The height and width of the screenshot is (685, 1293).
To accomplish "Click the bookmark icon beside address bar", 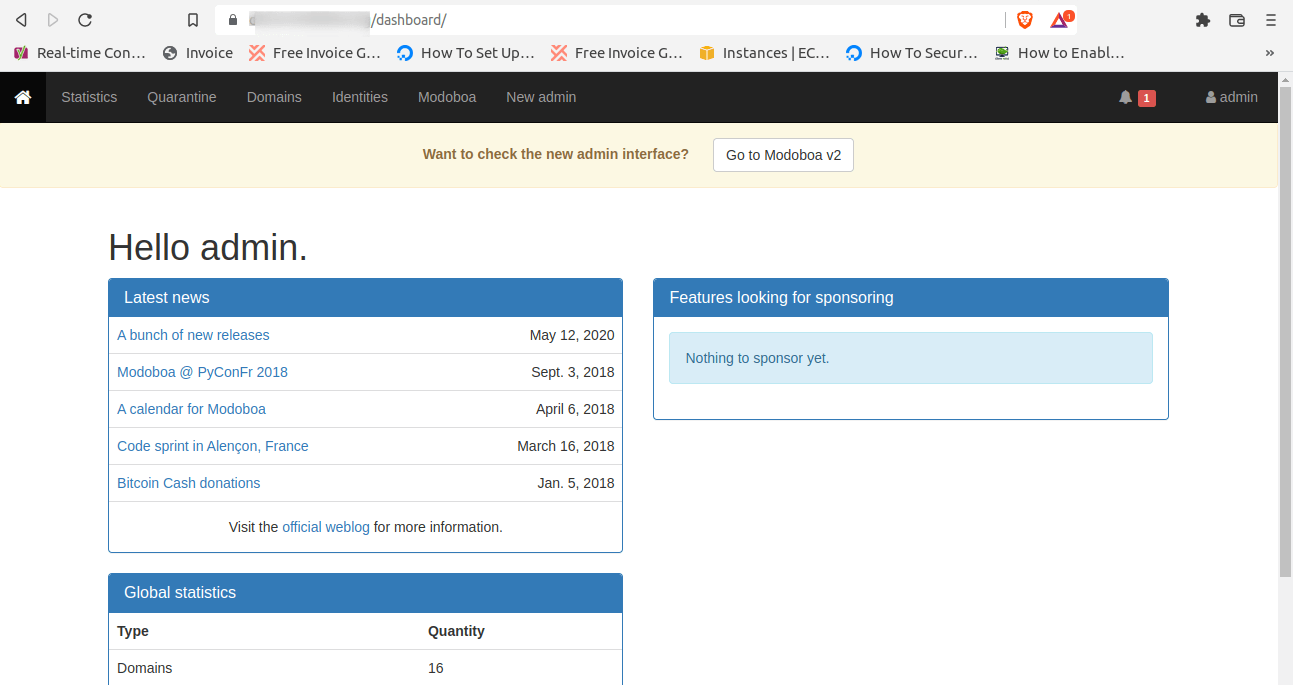I will (x=194, y=20).
